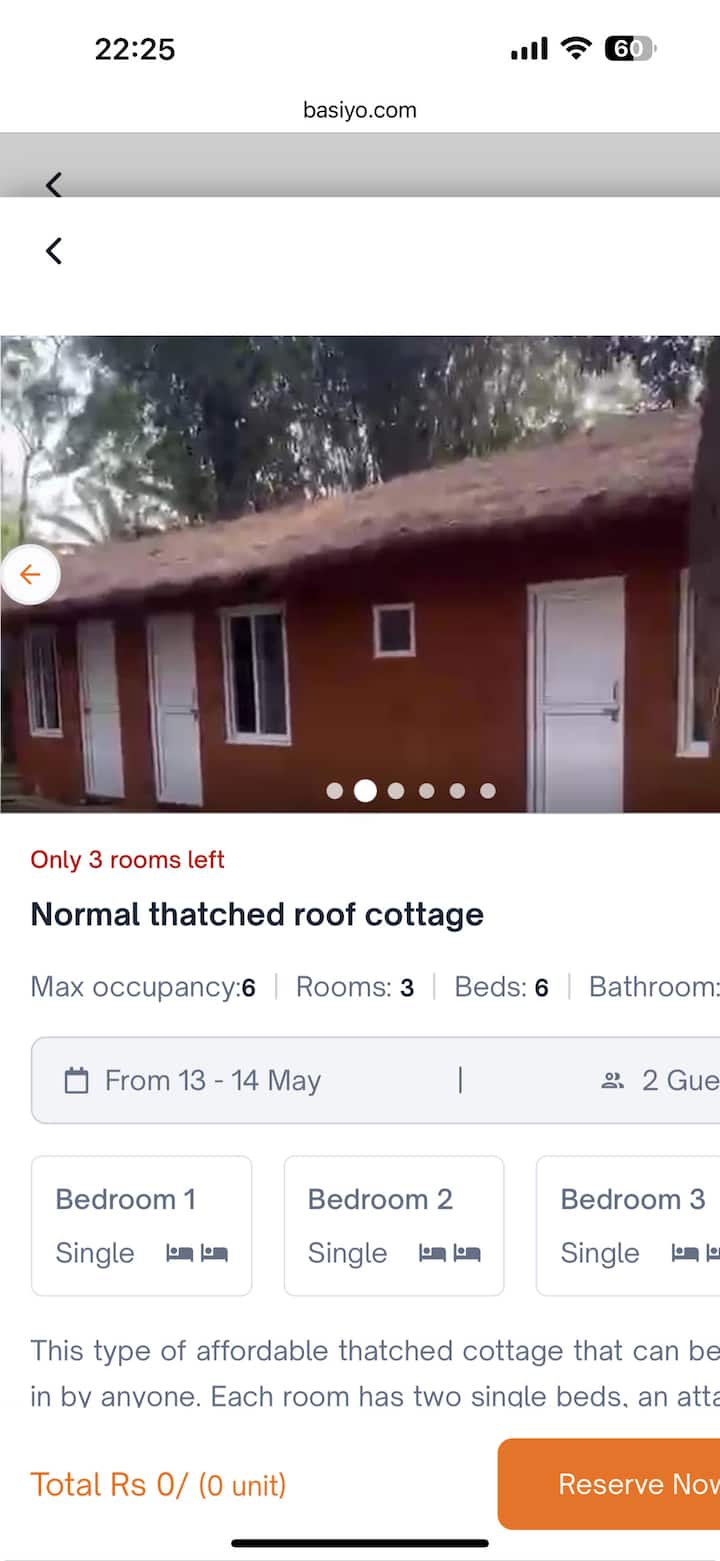Tap the guests people icon

coord(613,1080)
